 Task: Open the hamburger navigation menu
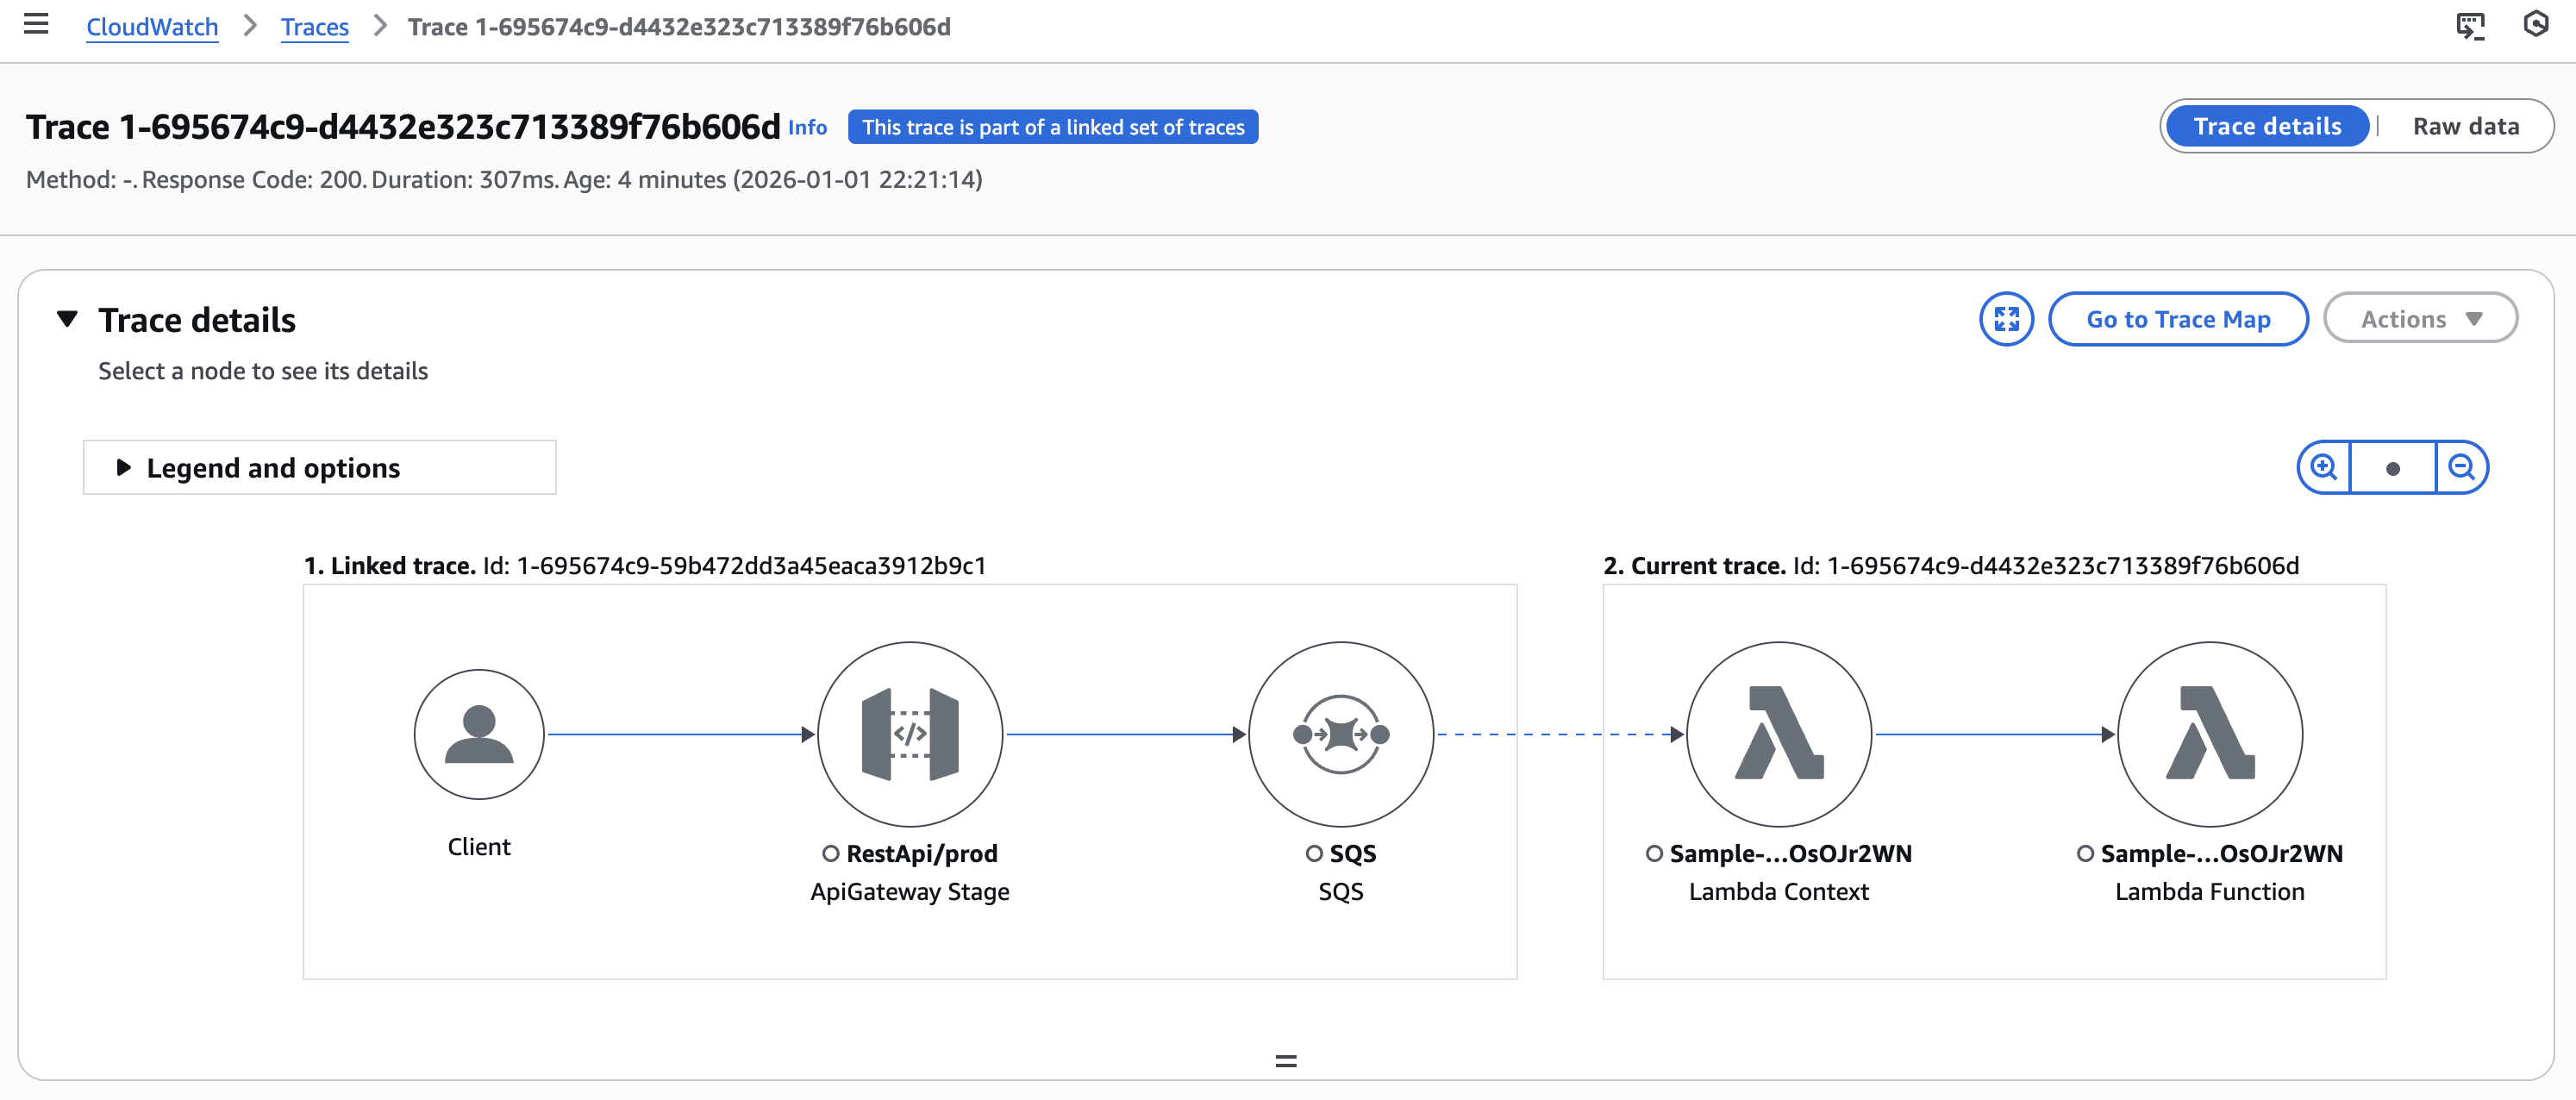(36, 25)
